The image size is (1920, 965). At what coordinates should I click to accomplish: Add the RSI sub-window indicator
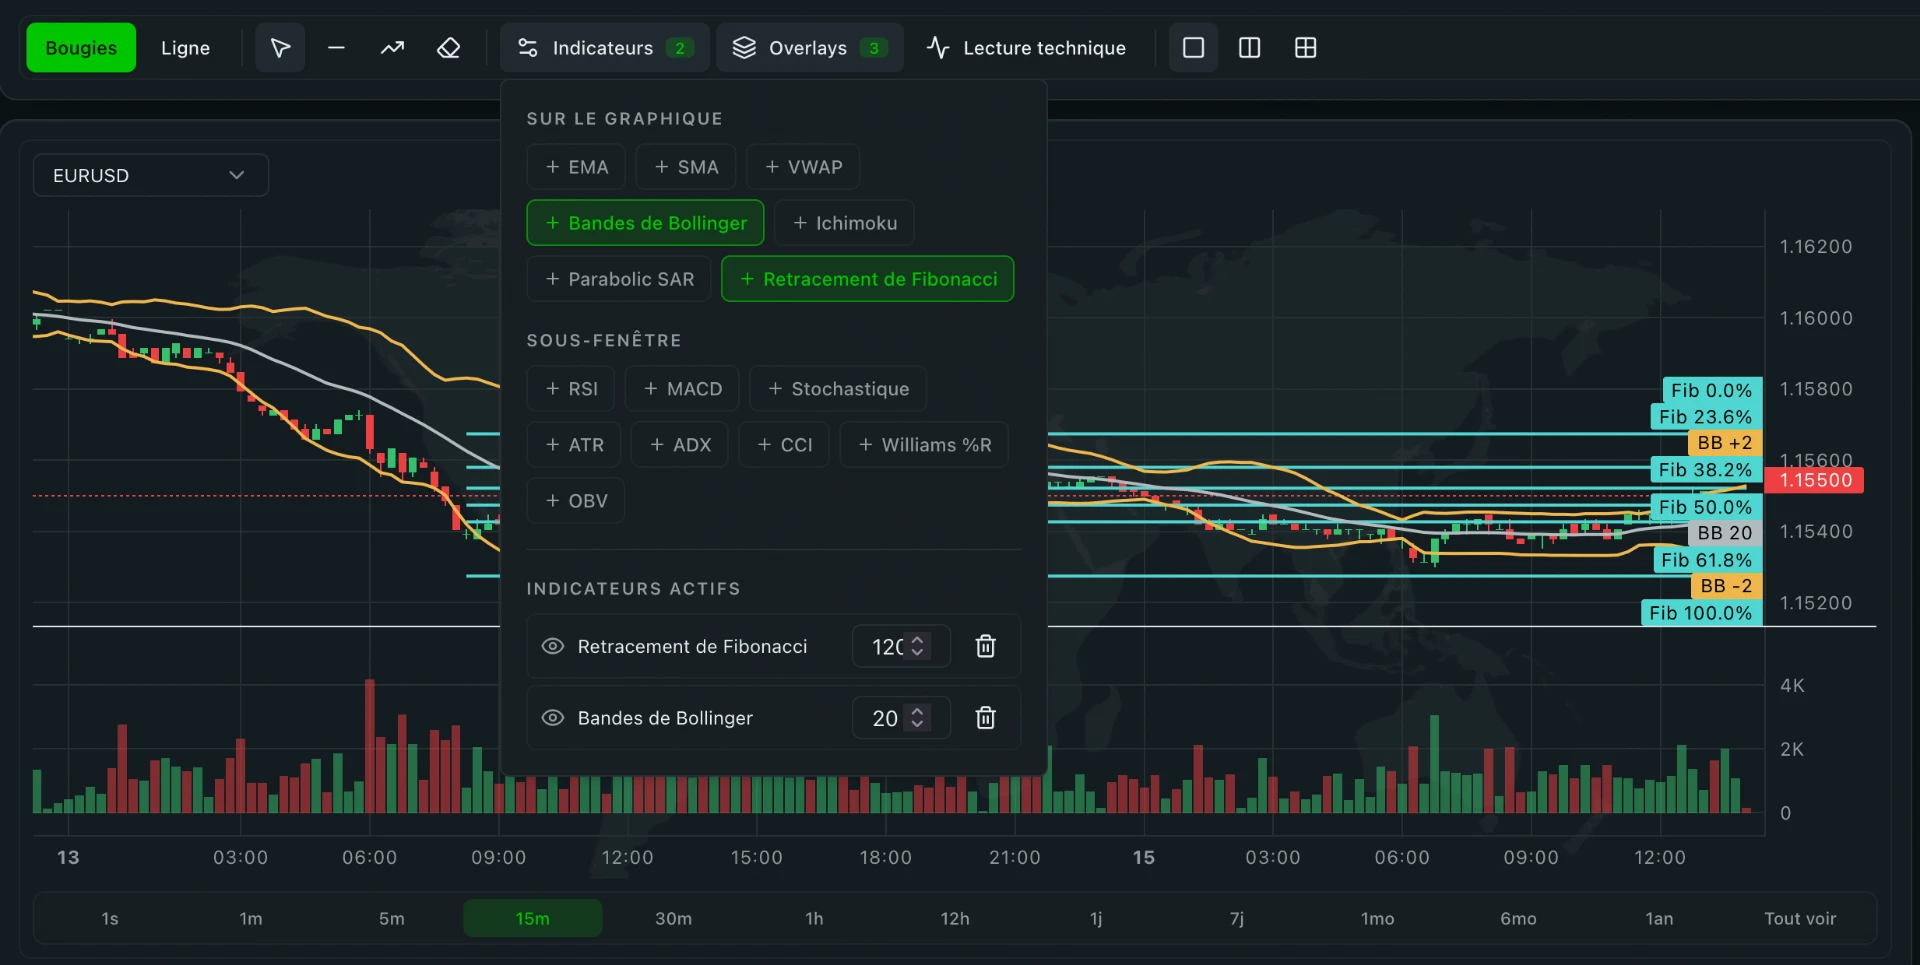tap(571, 389)
